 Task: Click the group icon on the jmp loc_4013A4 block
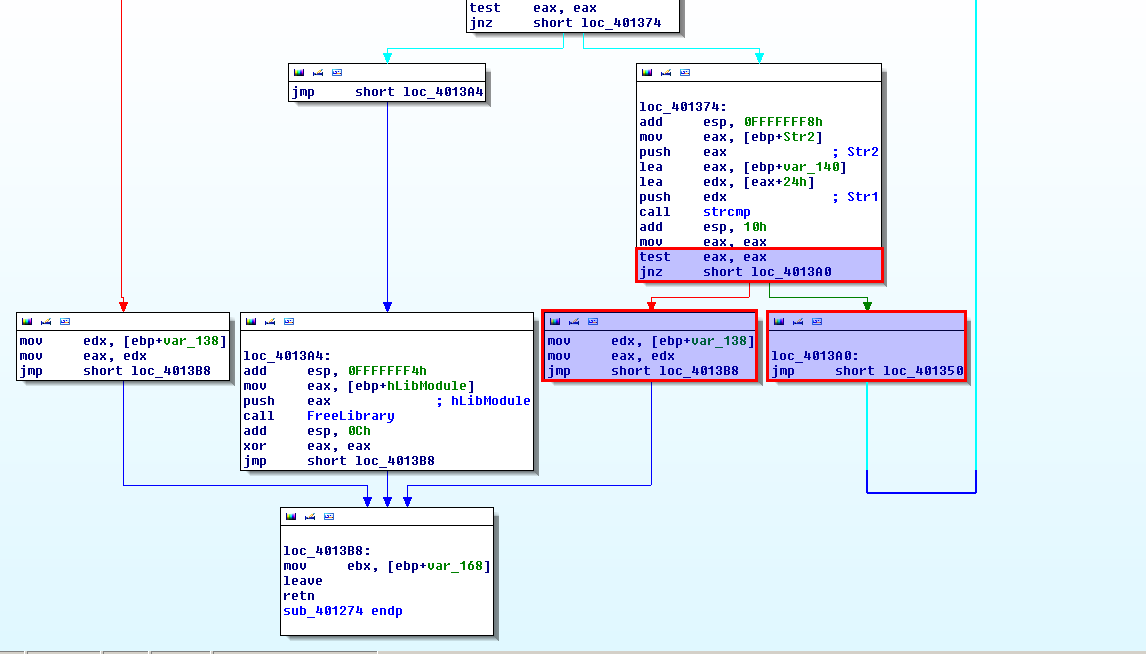pyautogui.click(x=337, y=73)
